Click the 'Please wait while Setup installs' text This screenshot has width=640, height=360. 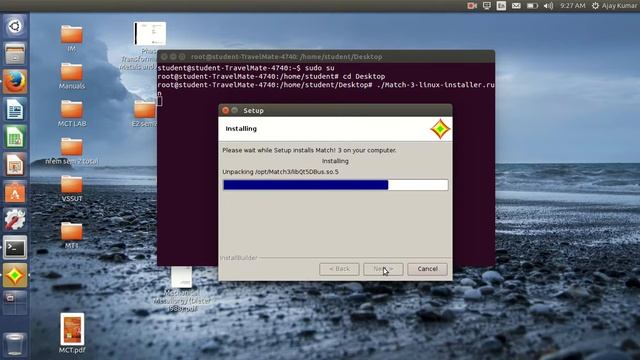coord(309,150)
